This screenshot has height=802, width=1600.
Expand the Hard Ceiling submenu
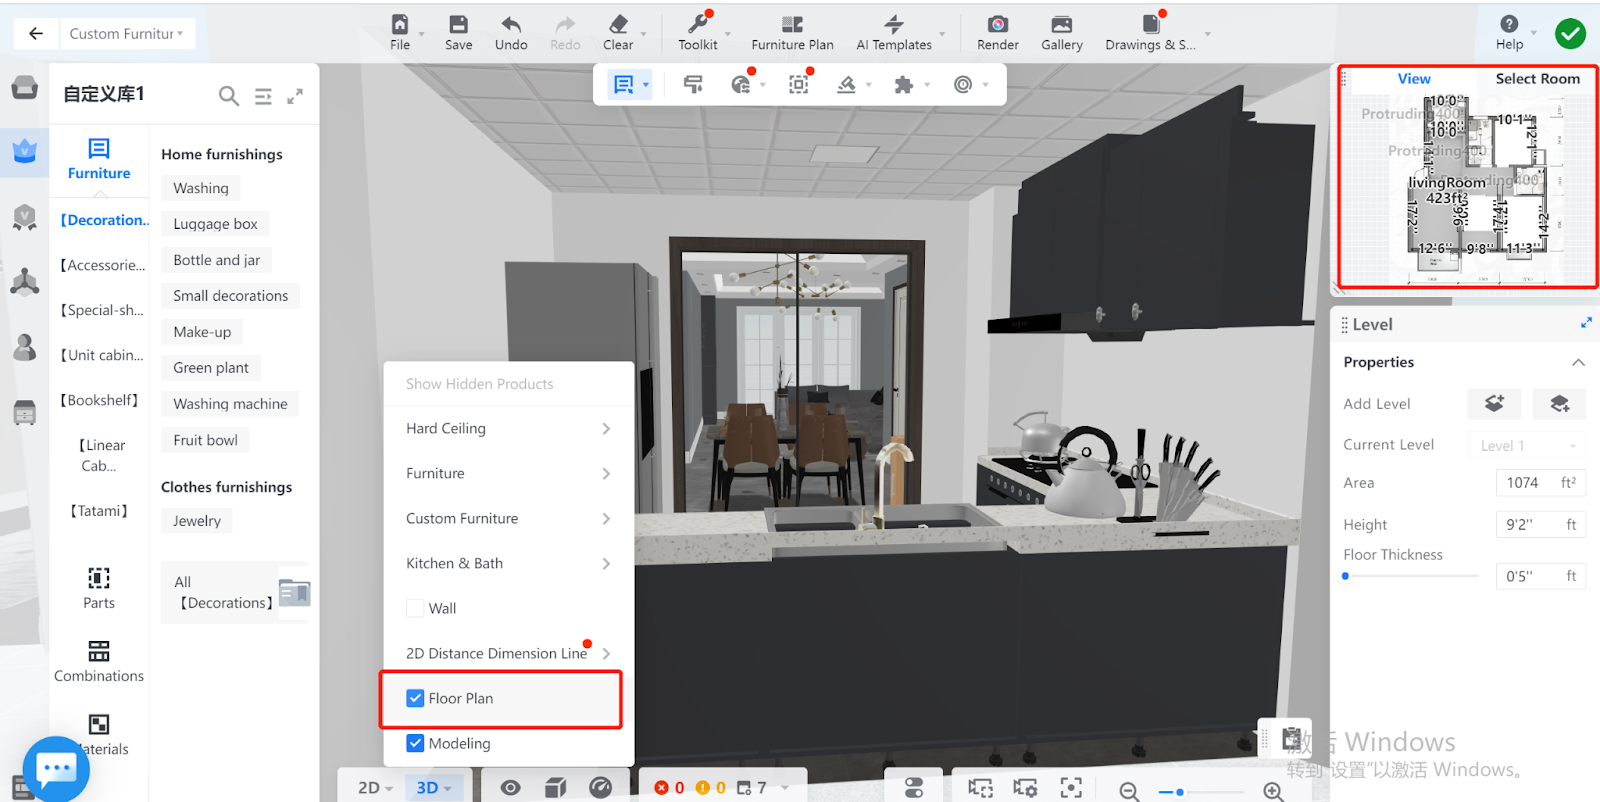point(509,428)
